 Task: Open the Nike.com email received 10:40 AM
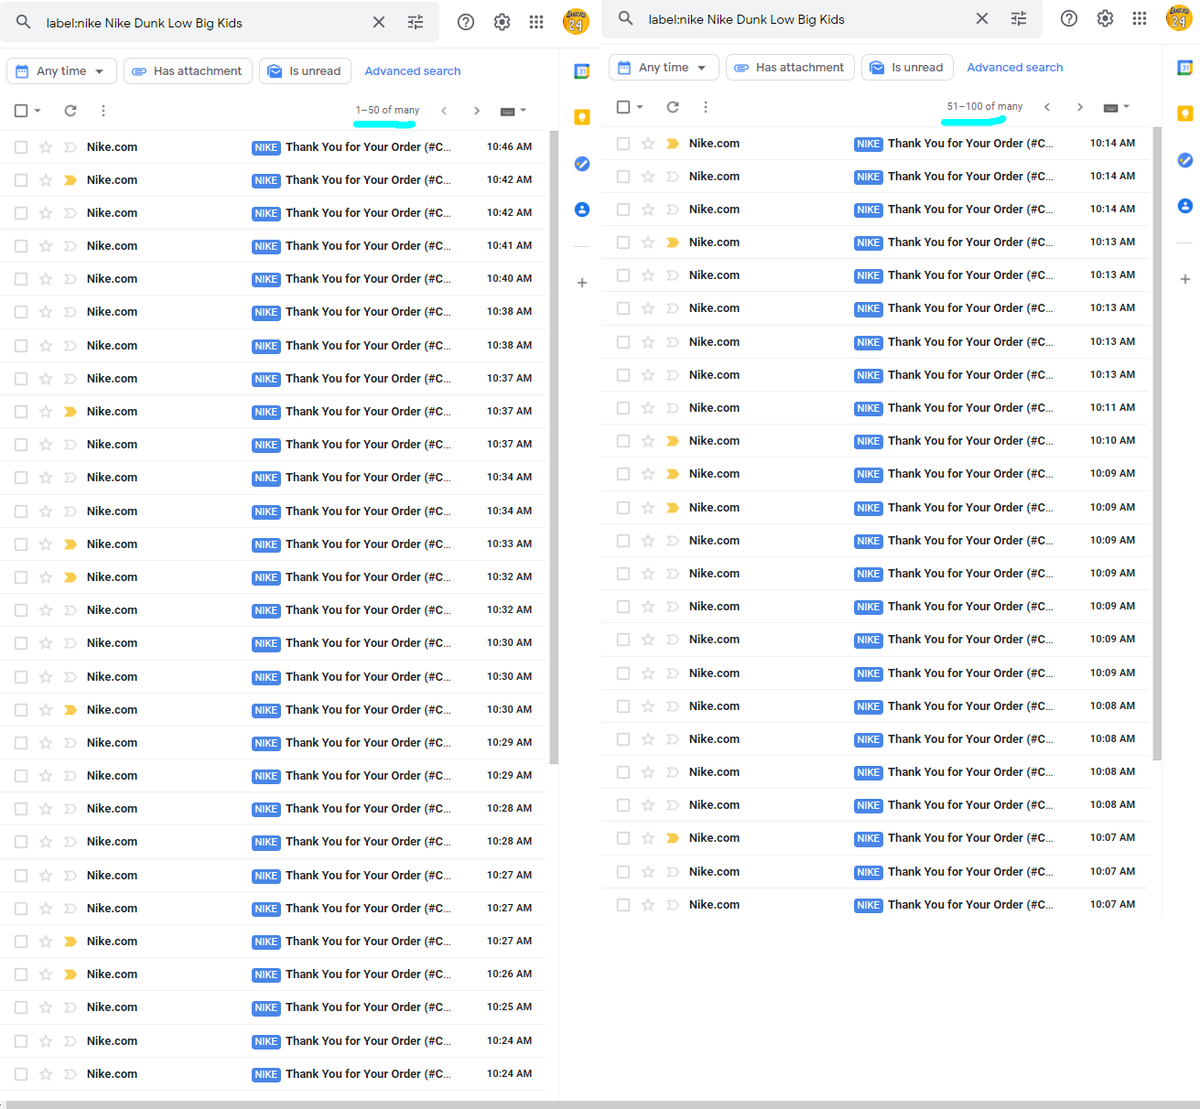coord(273,279)
